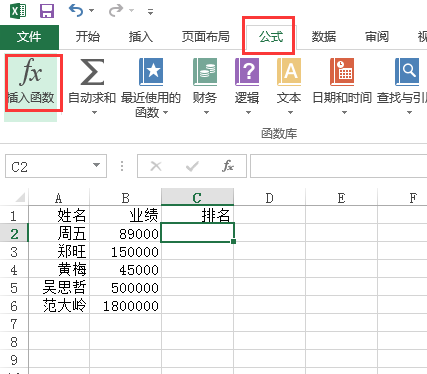The image size is (427, 374).
Task: Click cell with value 150000
Action: 125,251
